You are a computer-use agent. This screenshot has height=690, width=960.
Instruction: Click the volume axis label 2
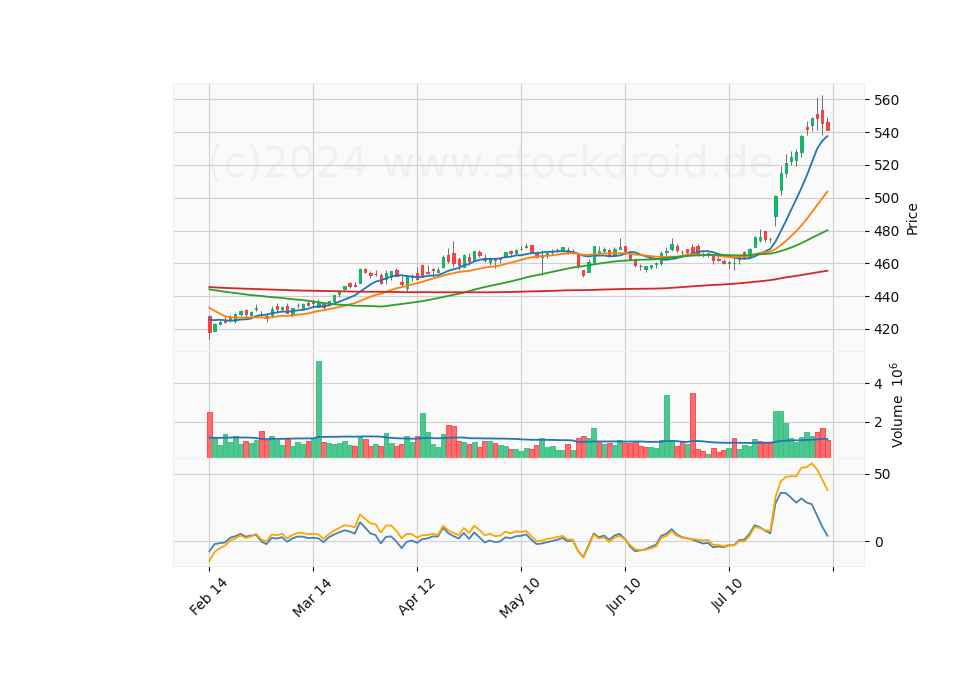point(878,422)
